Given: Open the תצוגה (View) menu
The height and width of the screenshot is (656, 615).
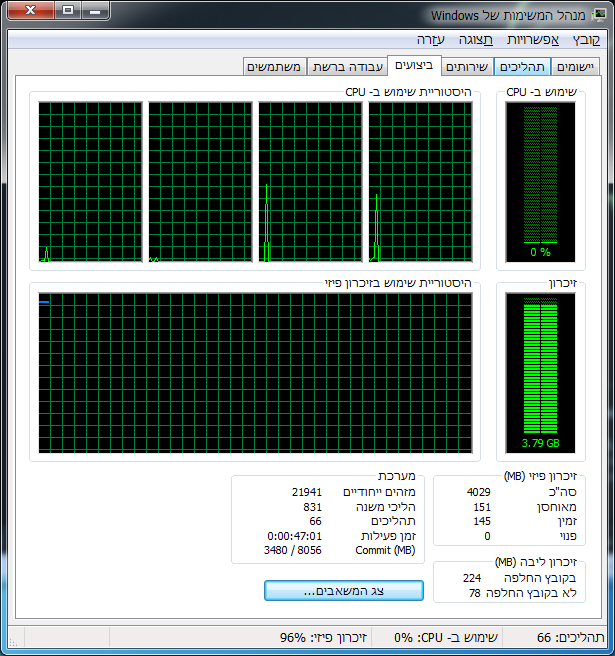Looking at the screenshot, I should [x=475, y=40].
